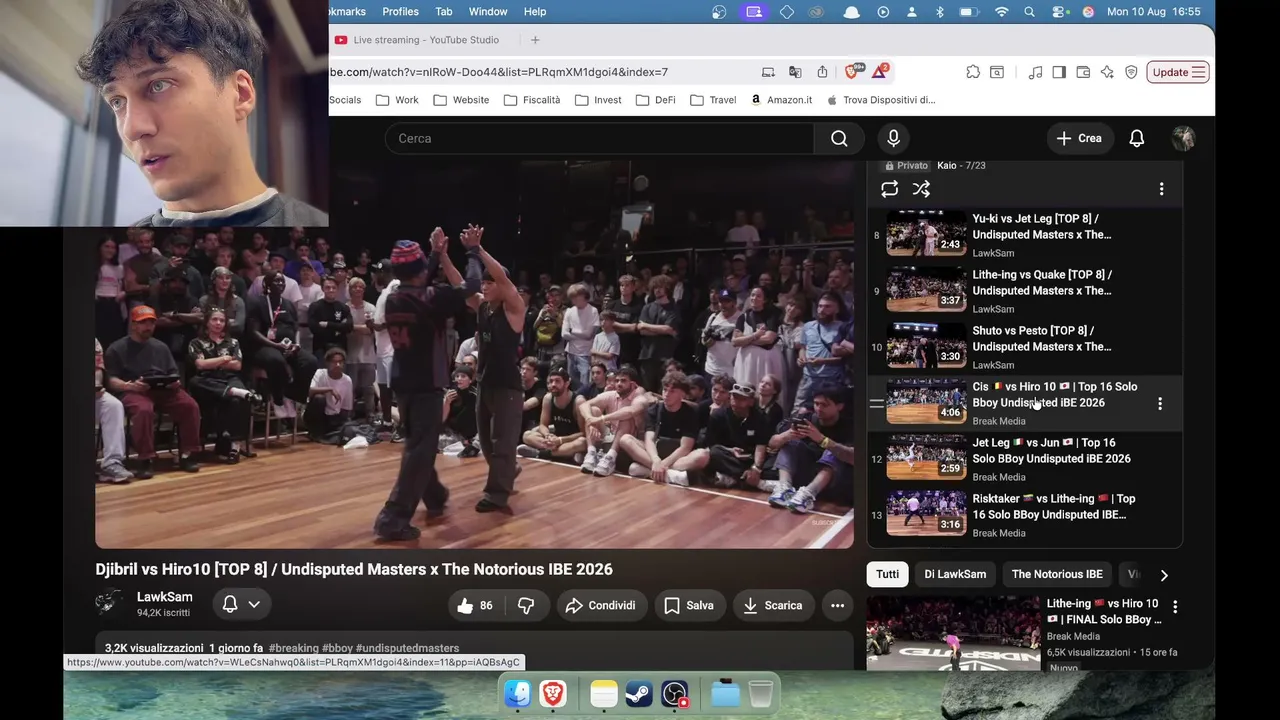Open the Website bookmarks folder
The height and width of the screenshot is (720, 1280).
[x=461, y=100]
